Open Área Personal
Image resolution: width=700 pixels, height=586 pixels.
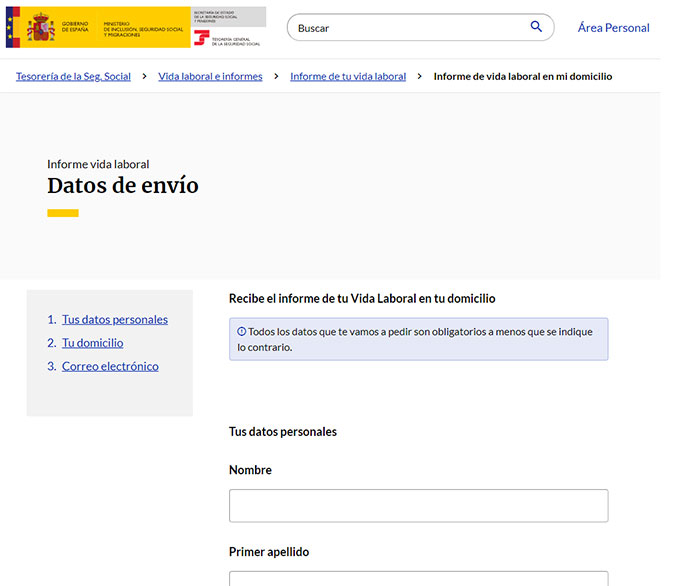613,28
